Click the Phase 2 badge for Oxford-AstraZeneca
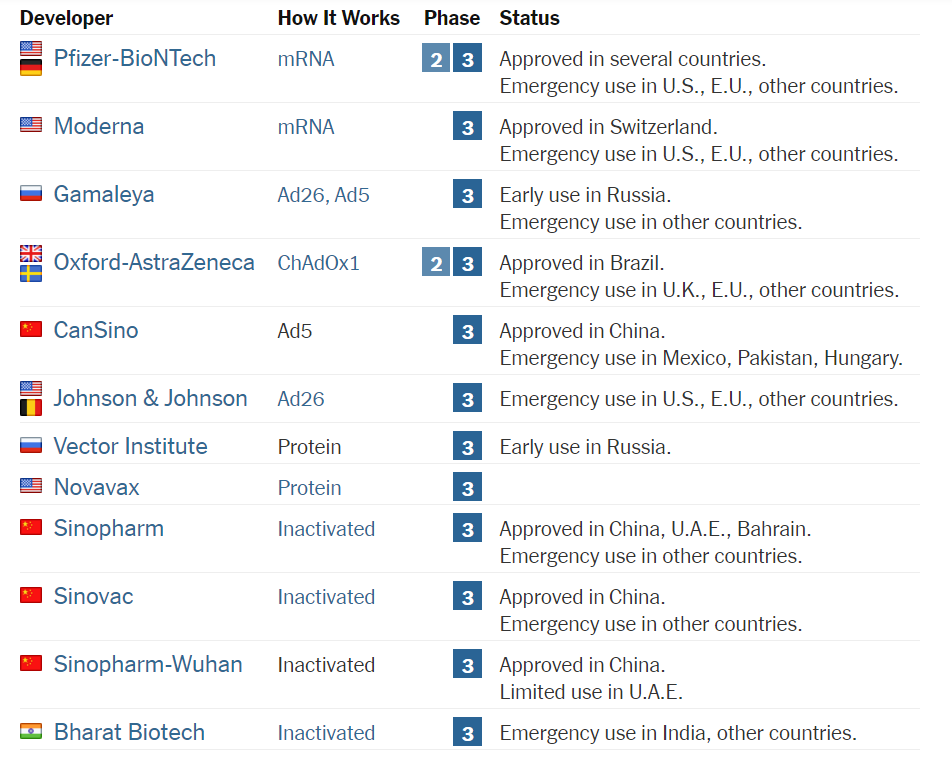 tap(436, 263)
